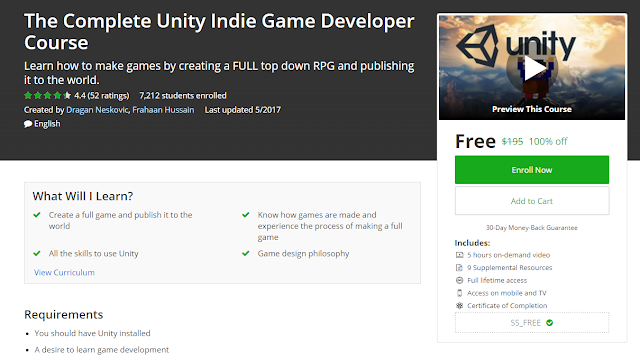Click the Full lifetime access icon
This screenshot has height=361, width=640.
tap(460, 280)
